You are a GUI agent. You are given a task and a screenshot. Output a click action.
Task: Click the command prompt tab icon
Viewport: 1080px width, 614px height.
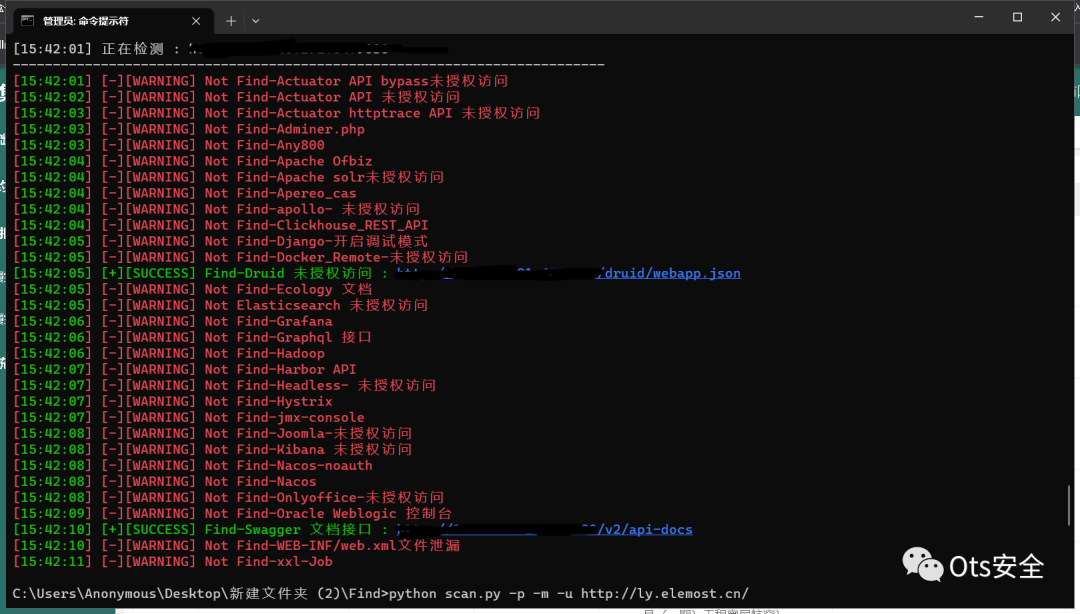point(28,21)
